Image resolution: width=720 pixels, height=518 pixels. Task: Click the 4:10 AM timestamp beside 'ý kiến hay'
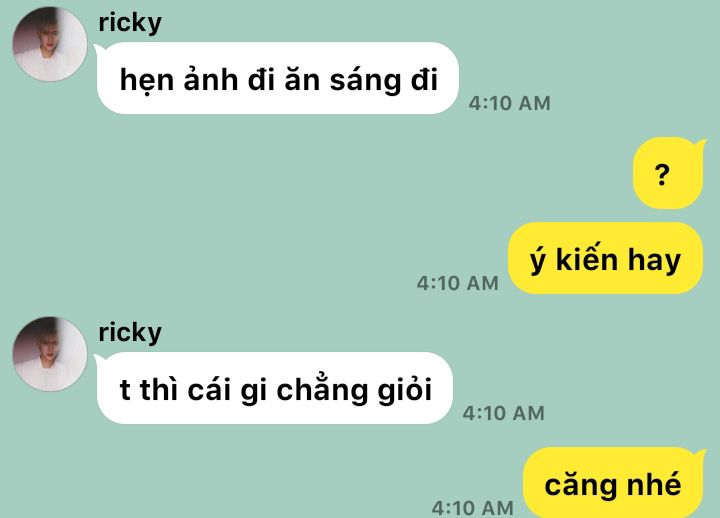click(457, 283)
